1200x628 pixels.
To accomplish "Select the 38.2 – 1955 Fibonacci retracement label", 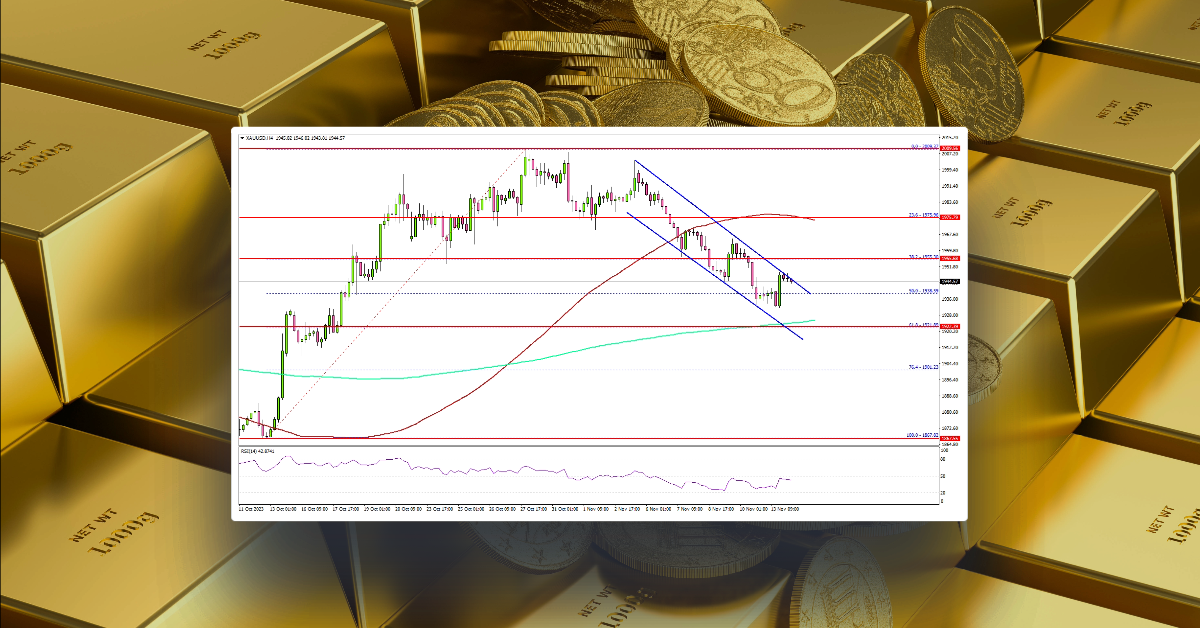I will [918, 256].
